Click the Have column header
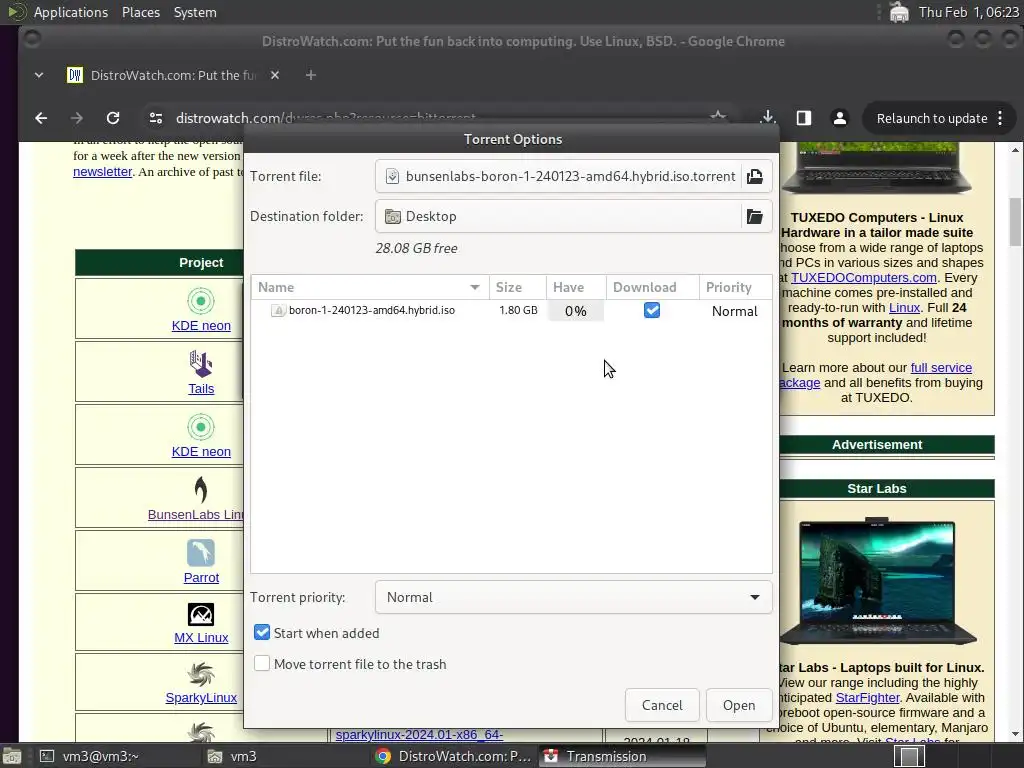This screenshot has height=768, width=1024. (x=576, y=287)
